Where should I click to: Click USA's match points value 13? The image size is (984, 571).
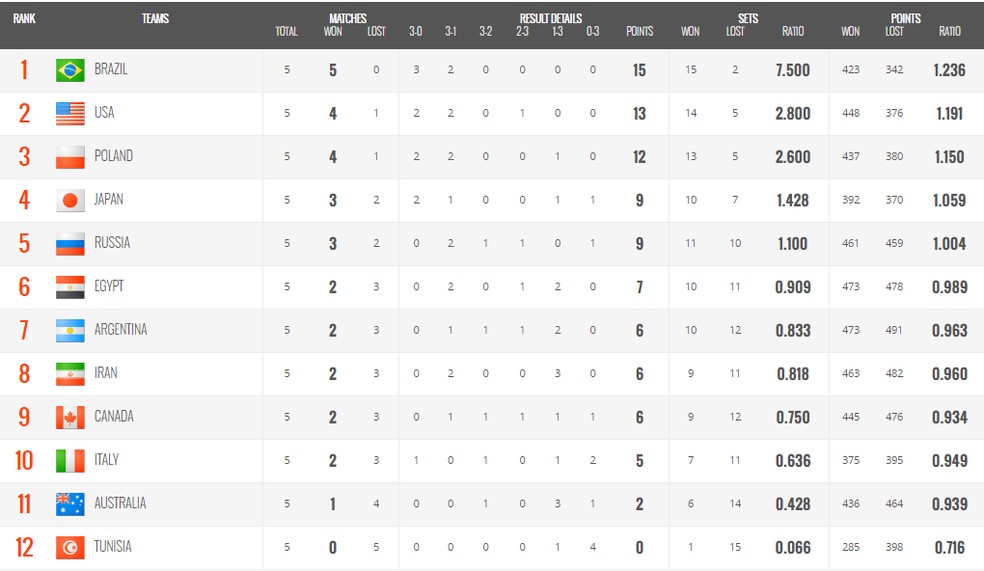(x=639, y=114)
